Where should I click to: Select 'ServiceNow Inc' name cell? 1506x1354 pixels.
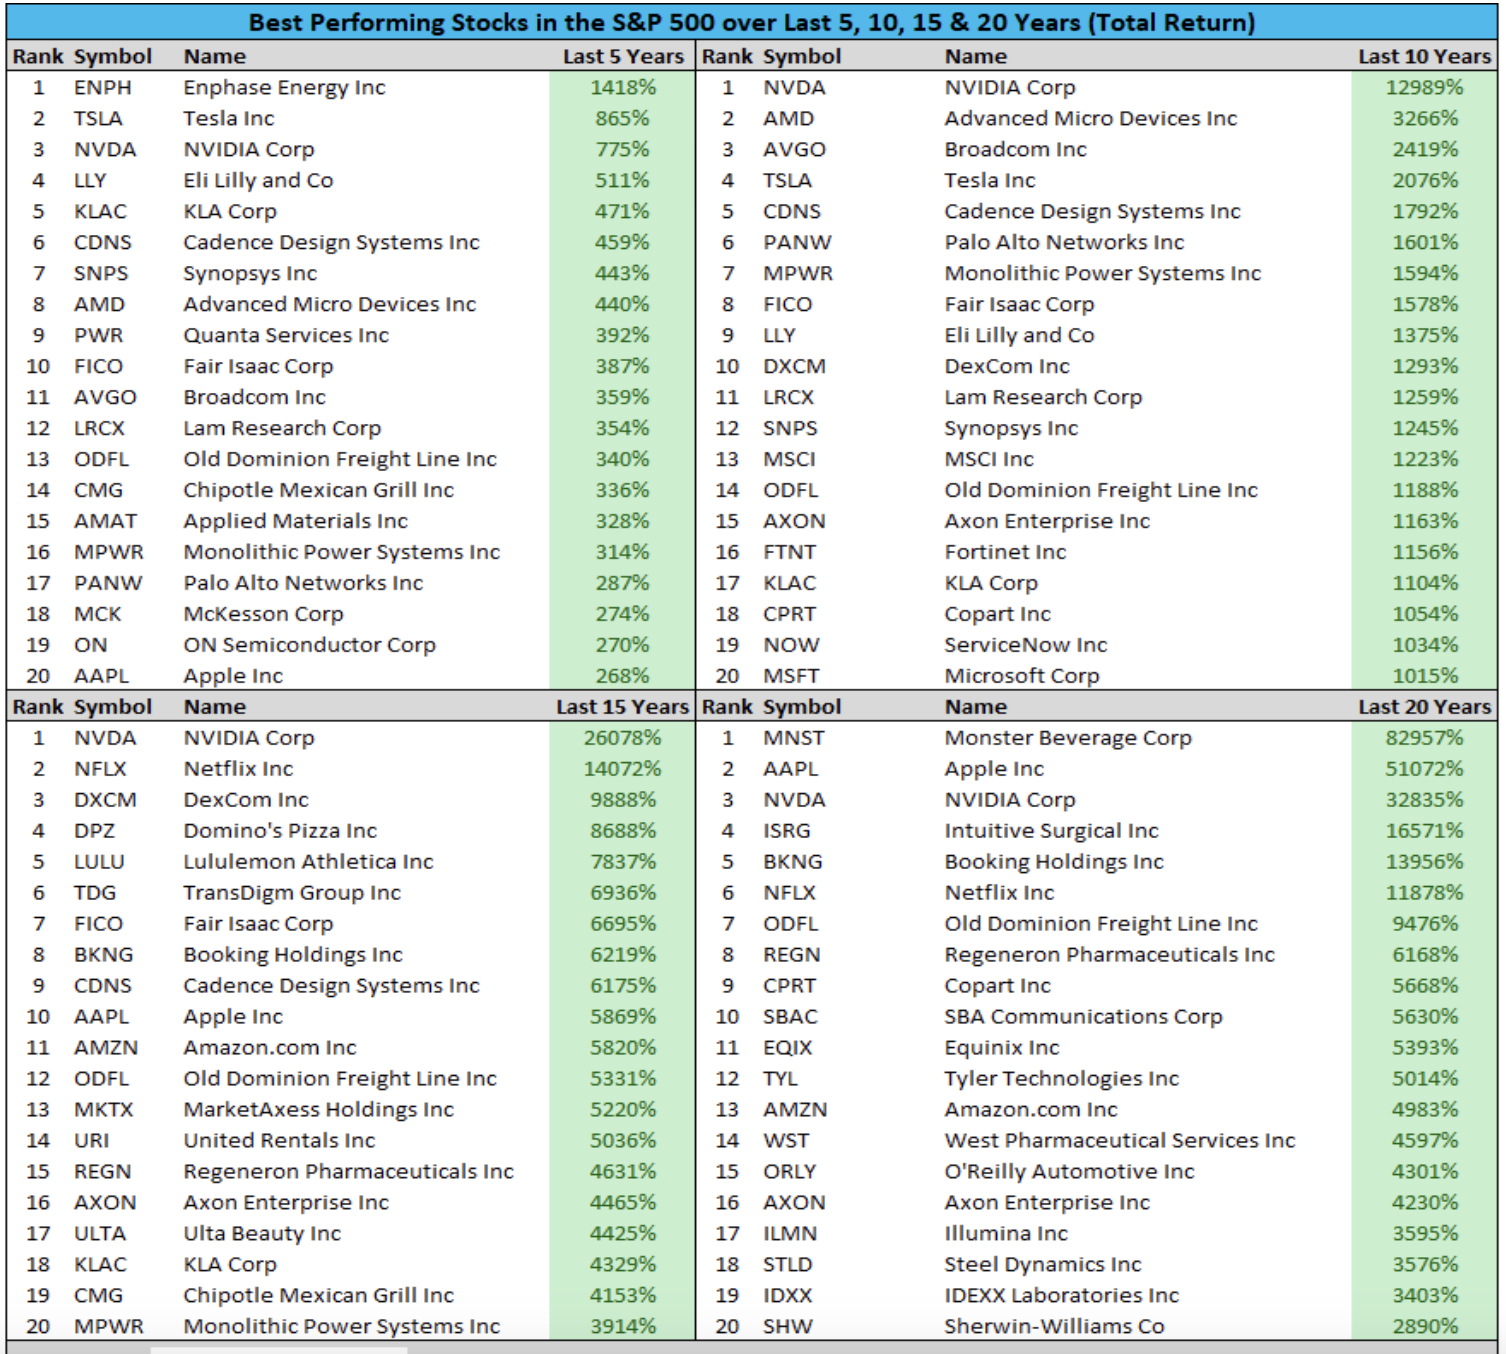click(1026, 645)
